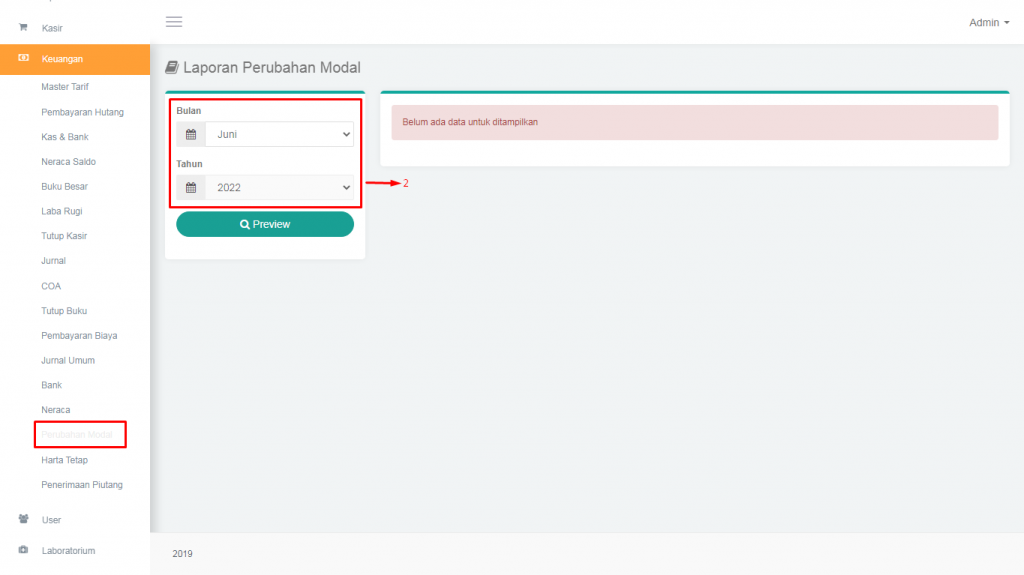Image resolution: width=1024 pixels, height=575 pixels.
Task: Click the Laboratorium sidebar icon
Action: coord(23,550)
